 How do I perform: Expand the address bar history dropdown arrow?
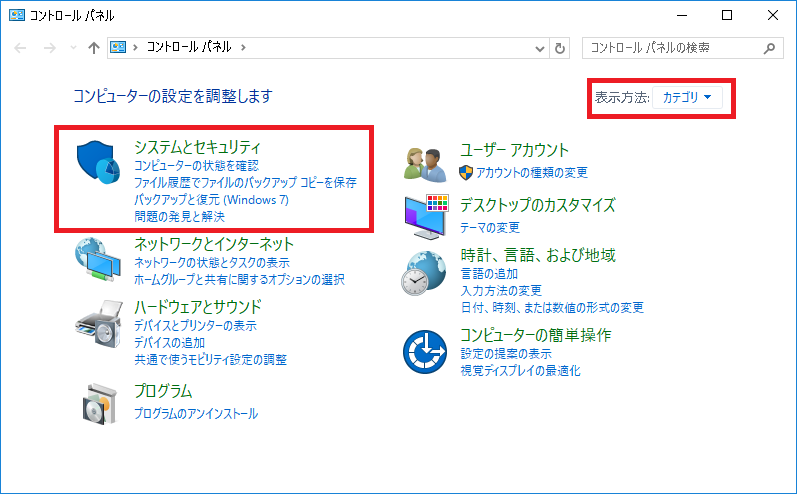[539, 49]
